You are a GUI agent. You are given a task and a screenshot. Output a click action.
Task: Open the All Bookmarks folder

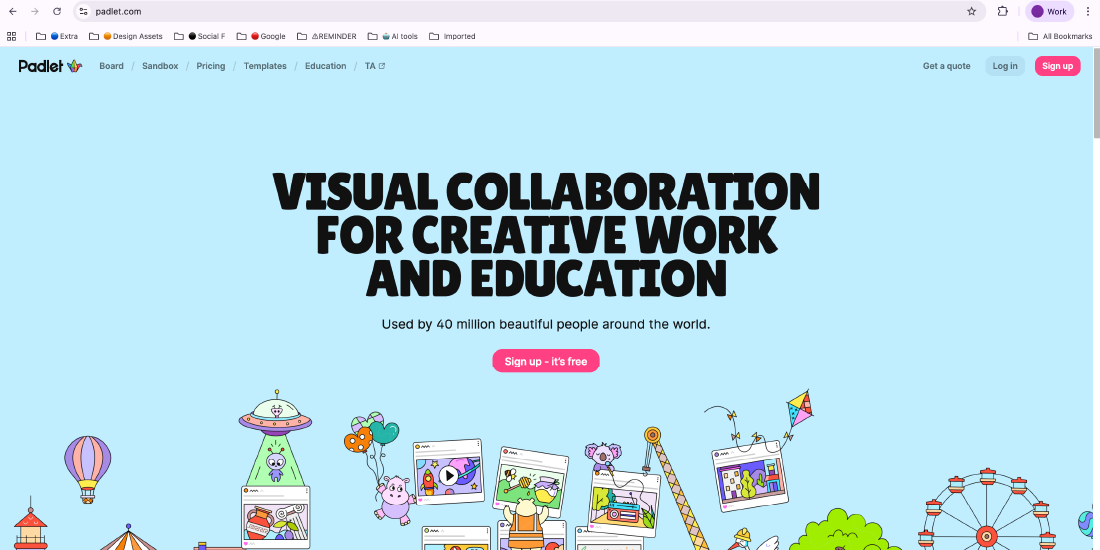click(1060, 36)
